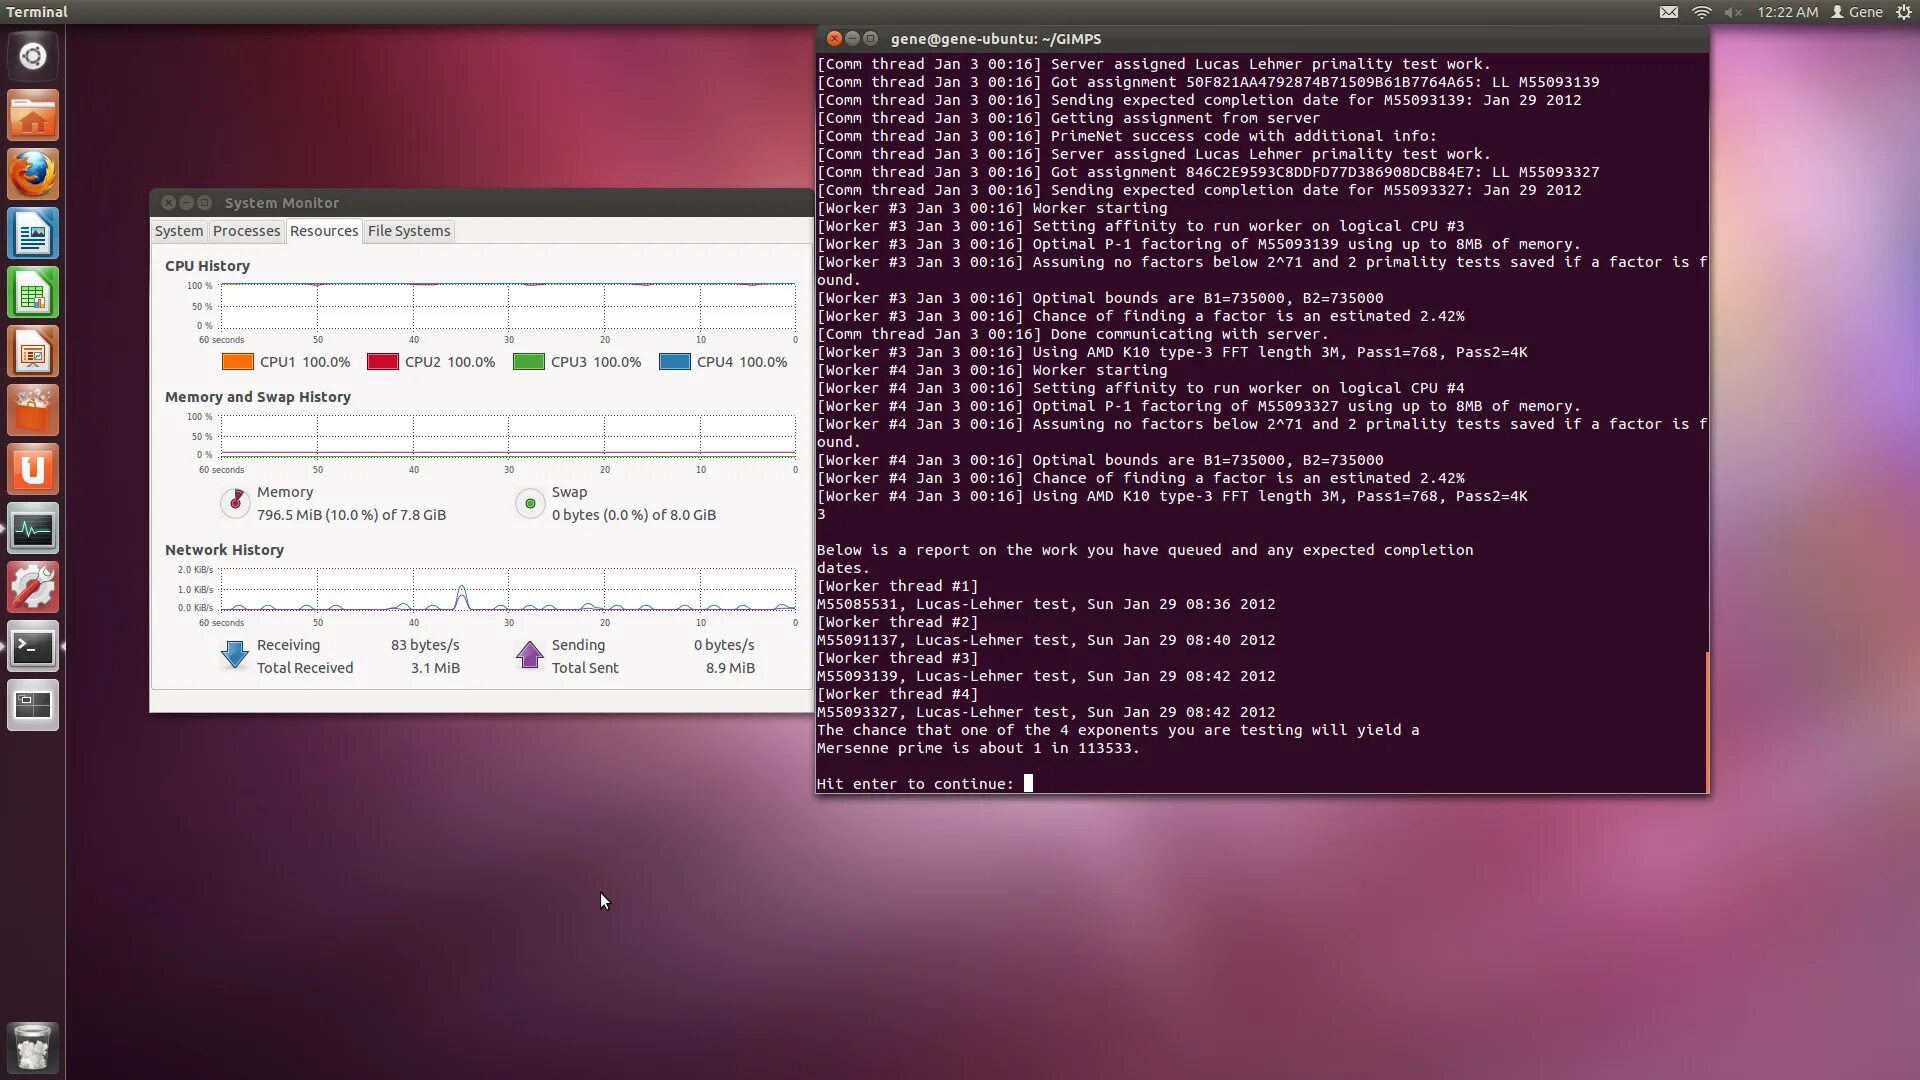Open the sound volume indicator
The image size is (1920, 1080).
(x=1733, y=12)
